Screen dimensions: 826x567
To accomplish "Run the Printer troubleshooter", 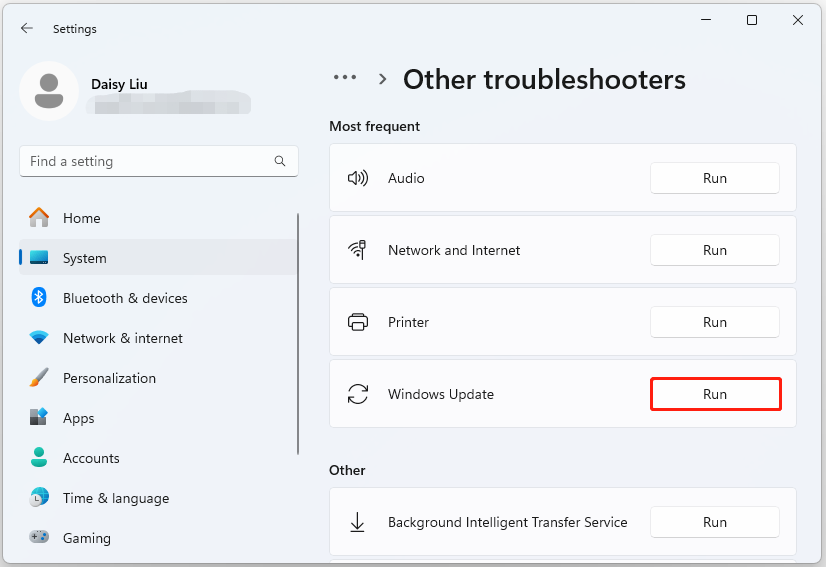I will coord(714,322).
